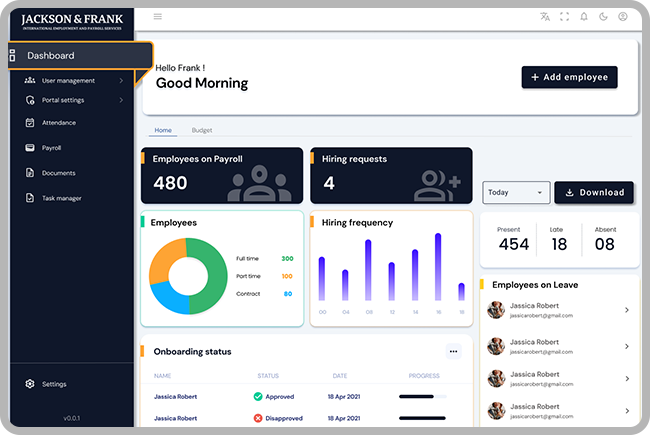
Task: Open the Onboarding status more options menu
Action: pyautogui.click(x=453, y=351)
